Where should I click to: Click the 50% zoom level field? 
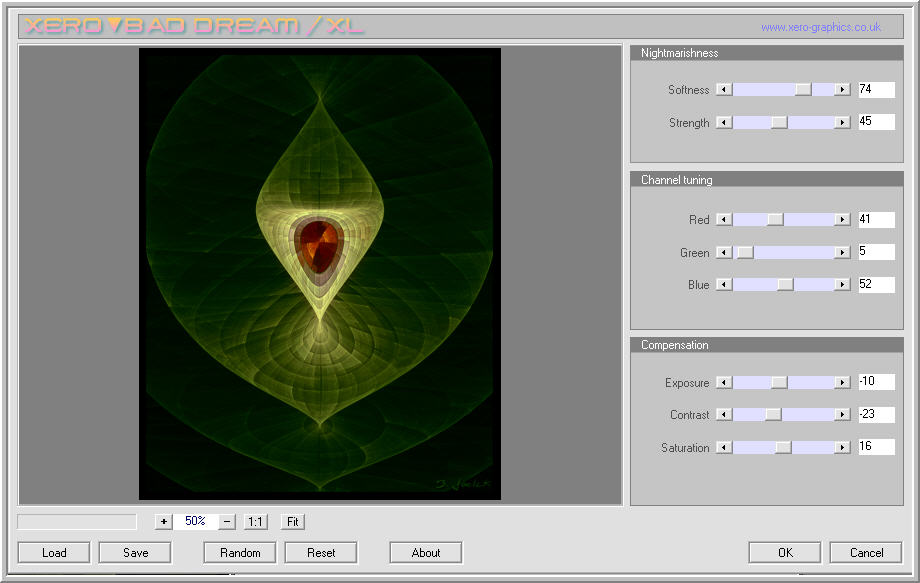click(195, 521)
